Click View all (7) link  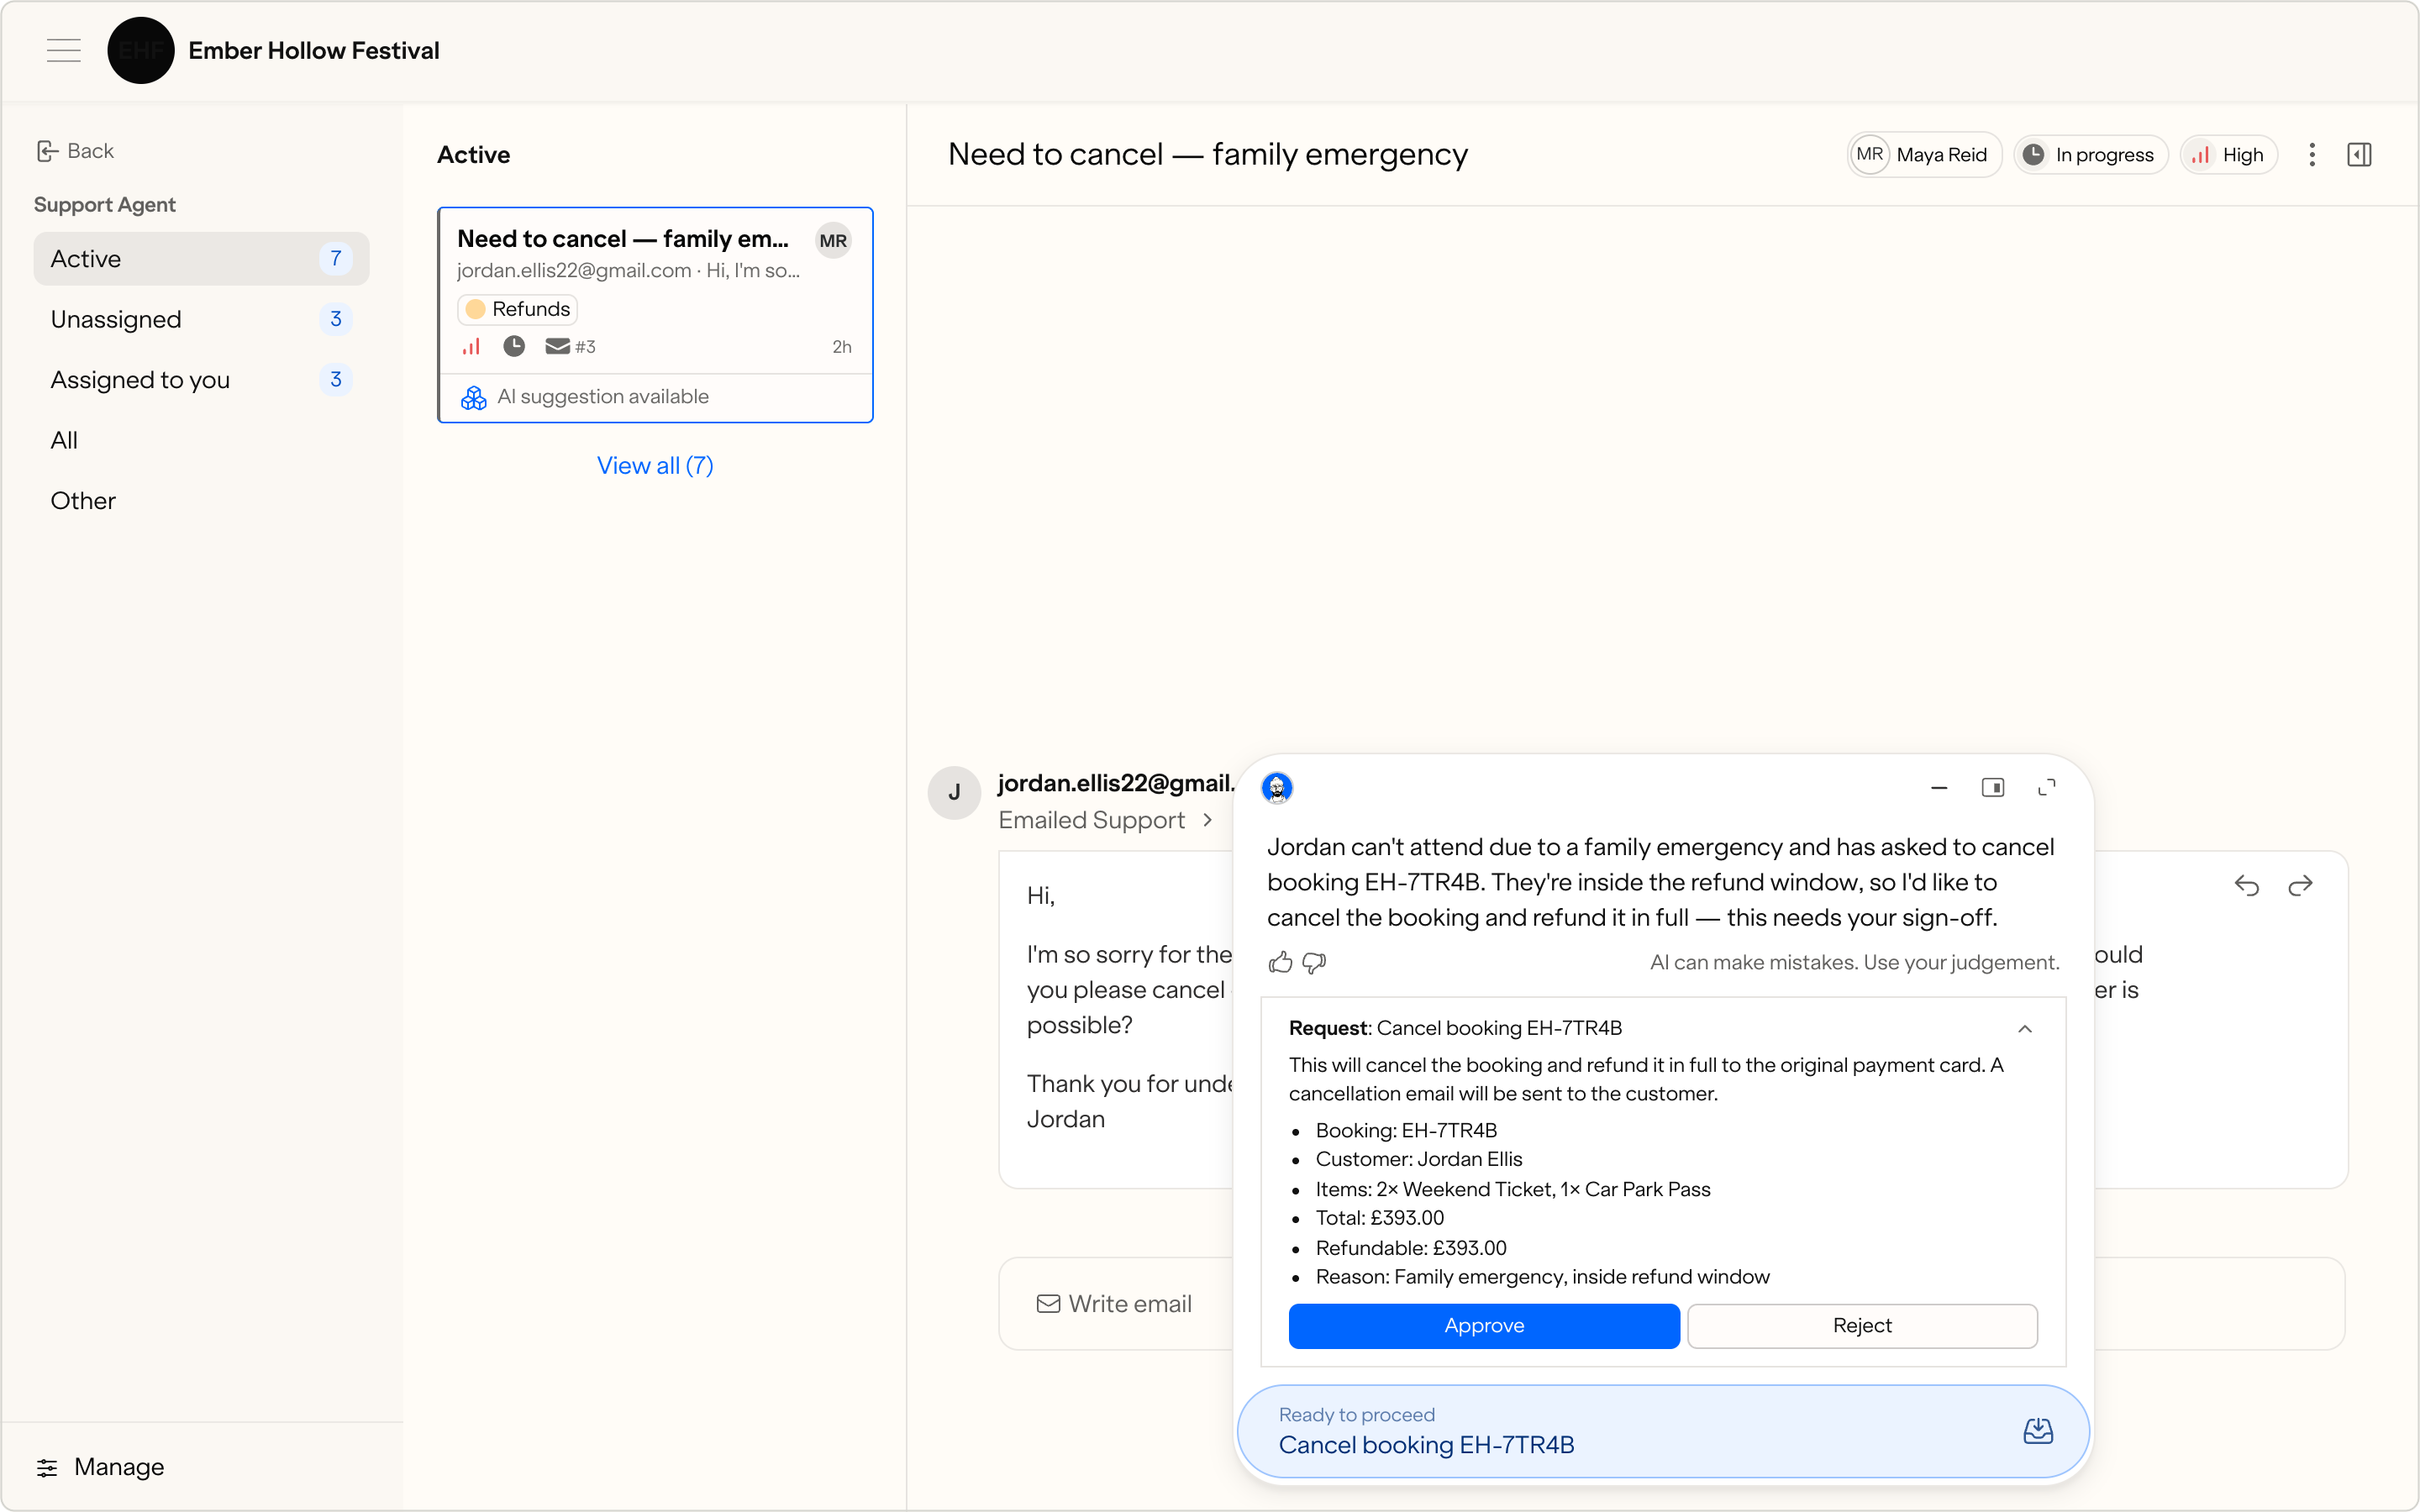[655, 465]
